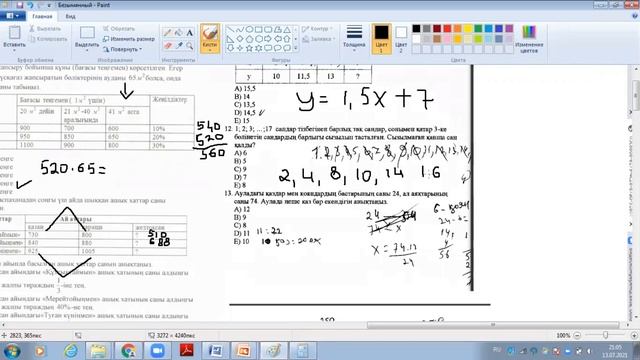Choose the pentagon shape
640x360 pixels.
tap(249, 39)
